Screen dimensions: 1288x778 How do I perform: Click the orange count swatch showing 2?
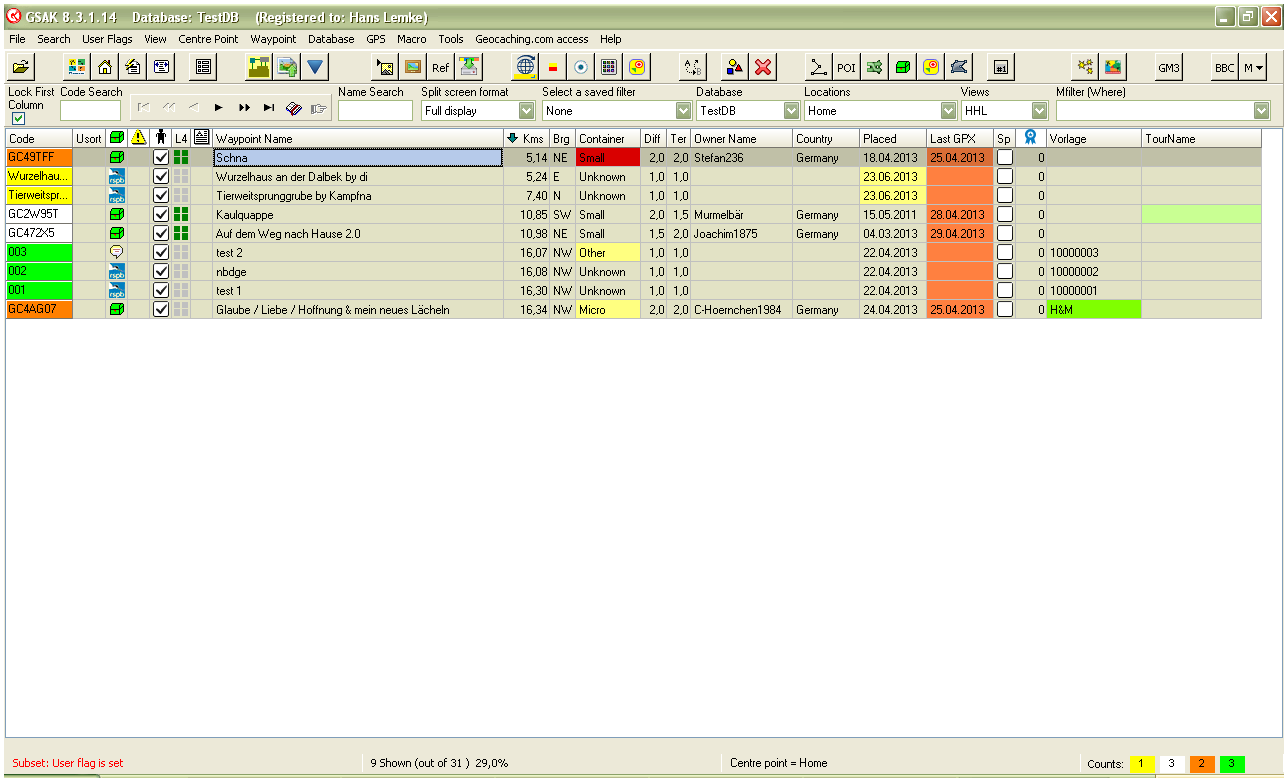pyautogui.click(x=1202, y=764)
